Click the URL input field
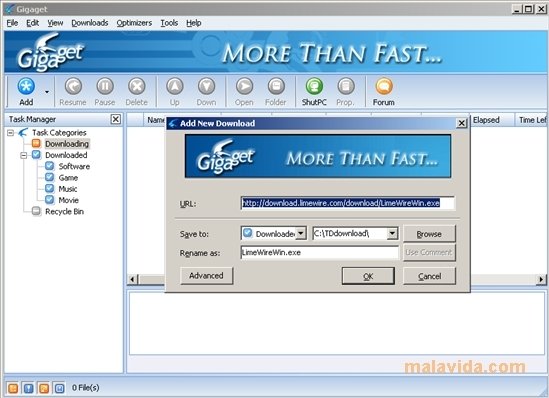 (x=348, y=203)
